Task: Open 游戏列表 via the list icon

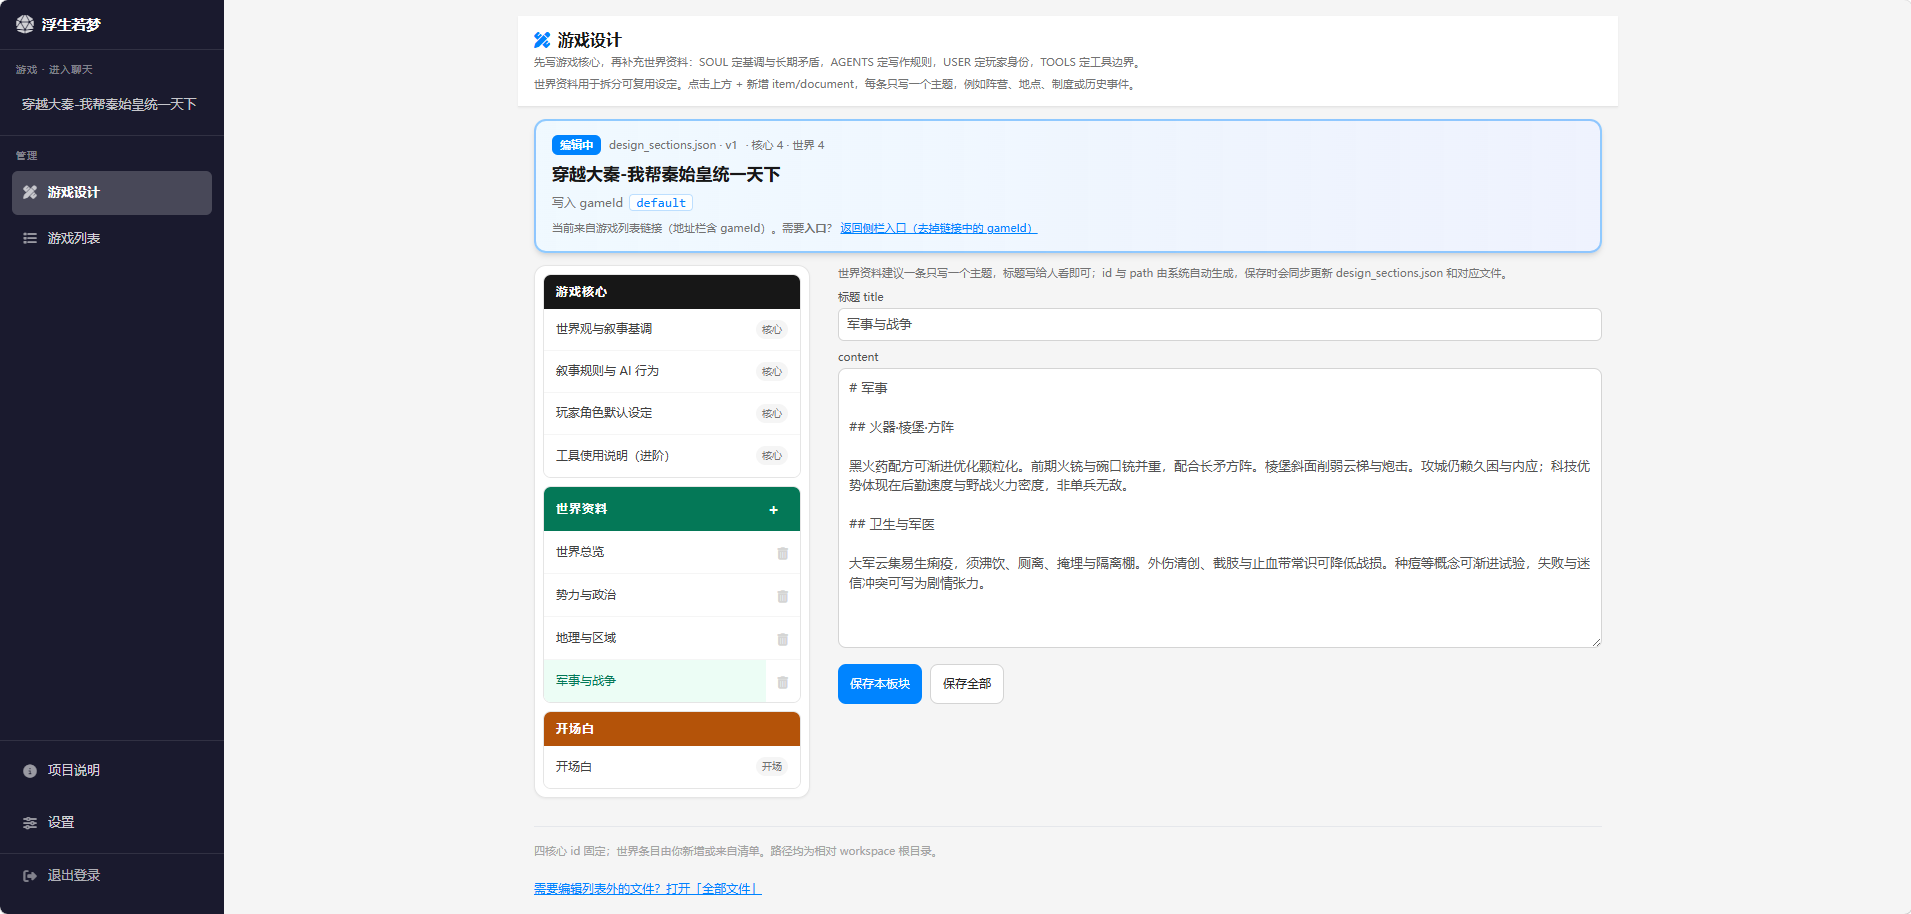Action: [30, 238]
